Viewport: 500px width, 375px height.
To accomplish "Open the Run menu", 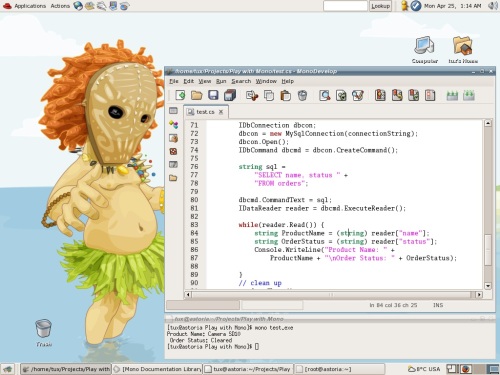I will click(x=221, y=81).
